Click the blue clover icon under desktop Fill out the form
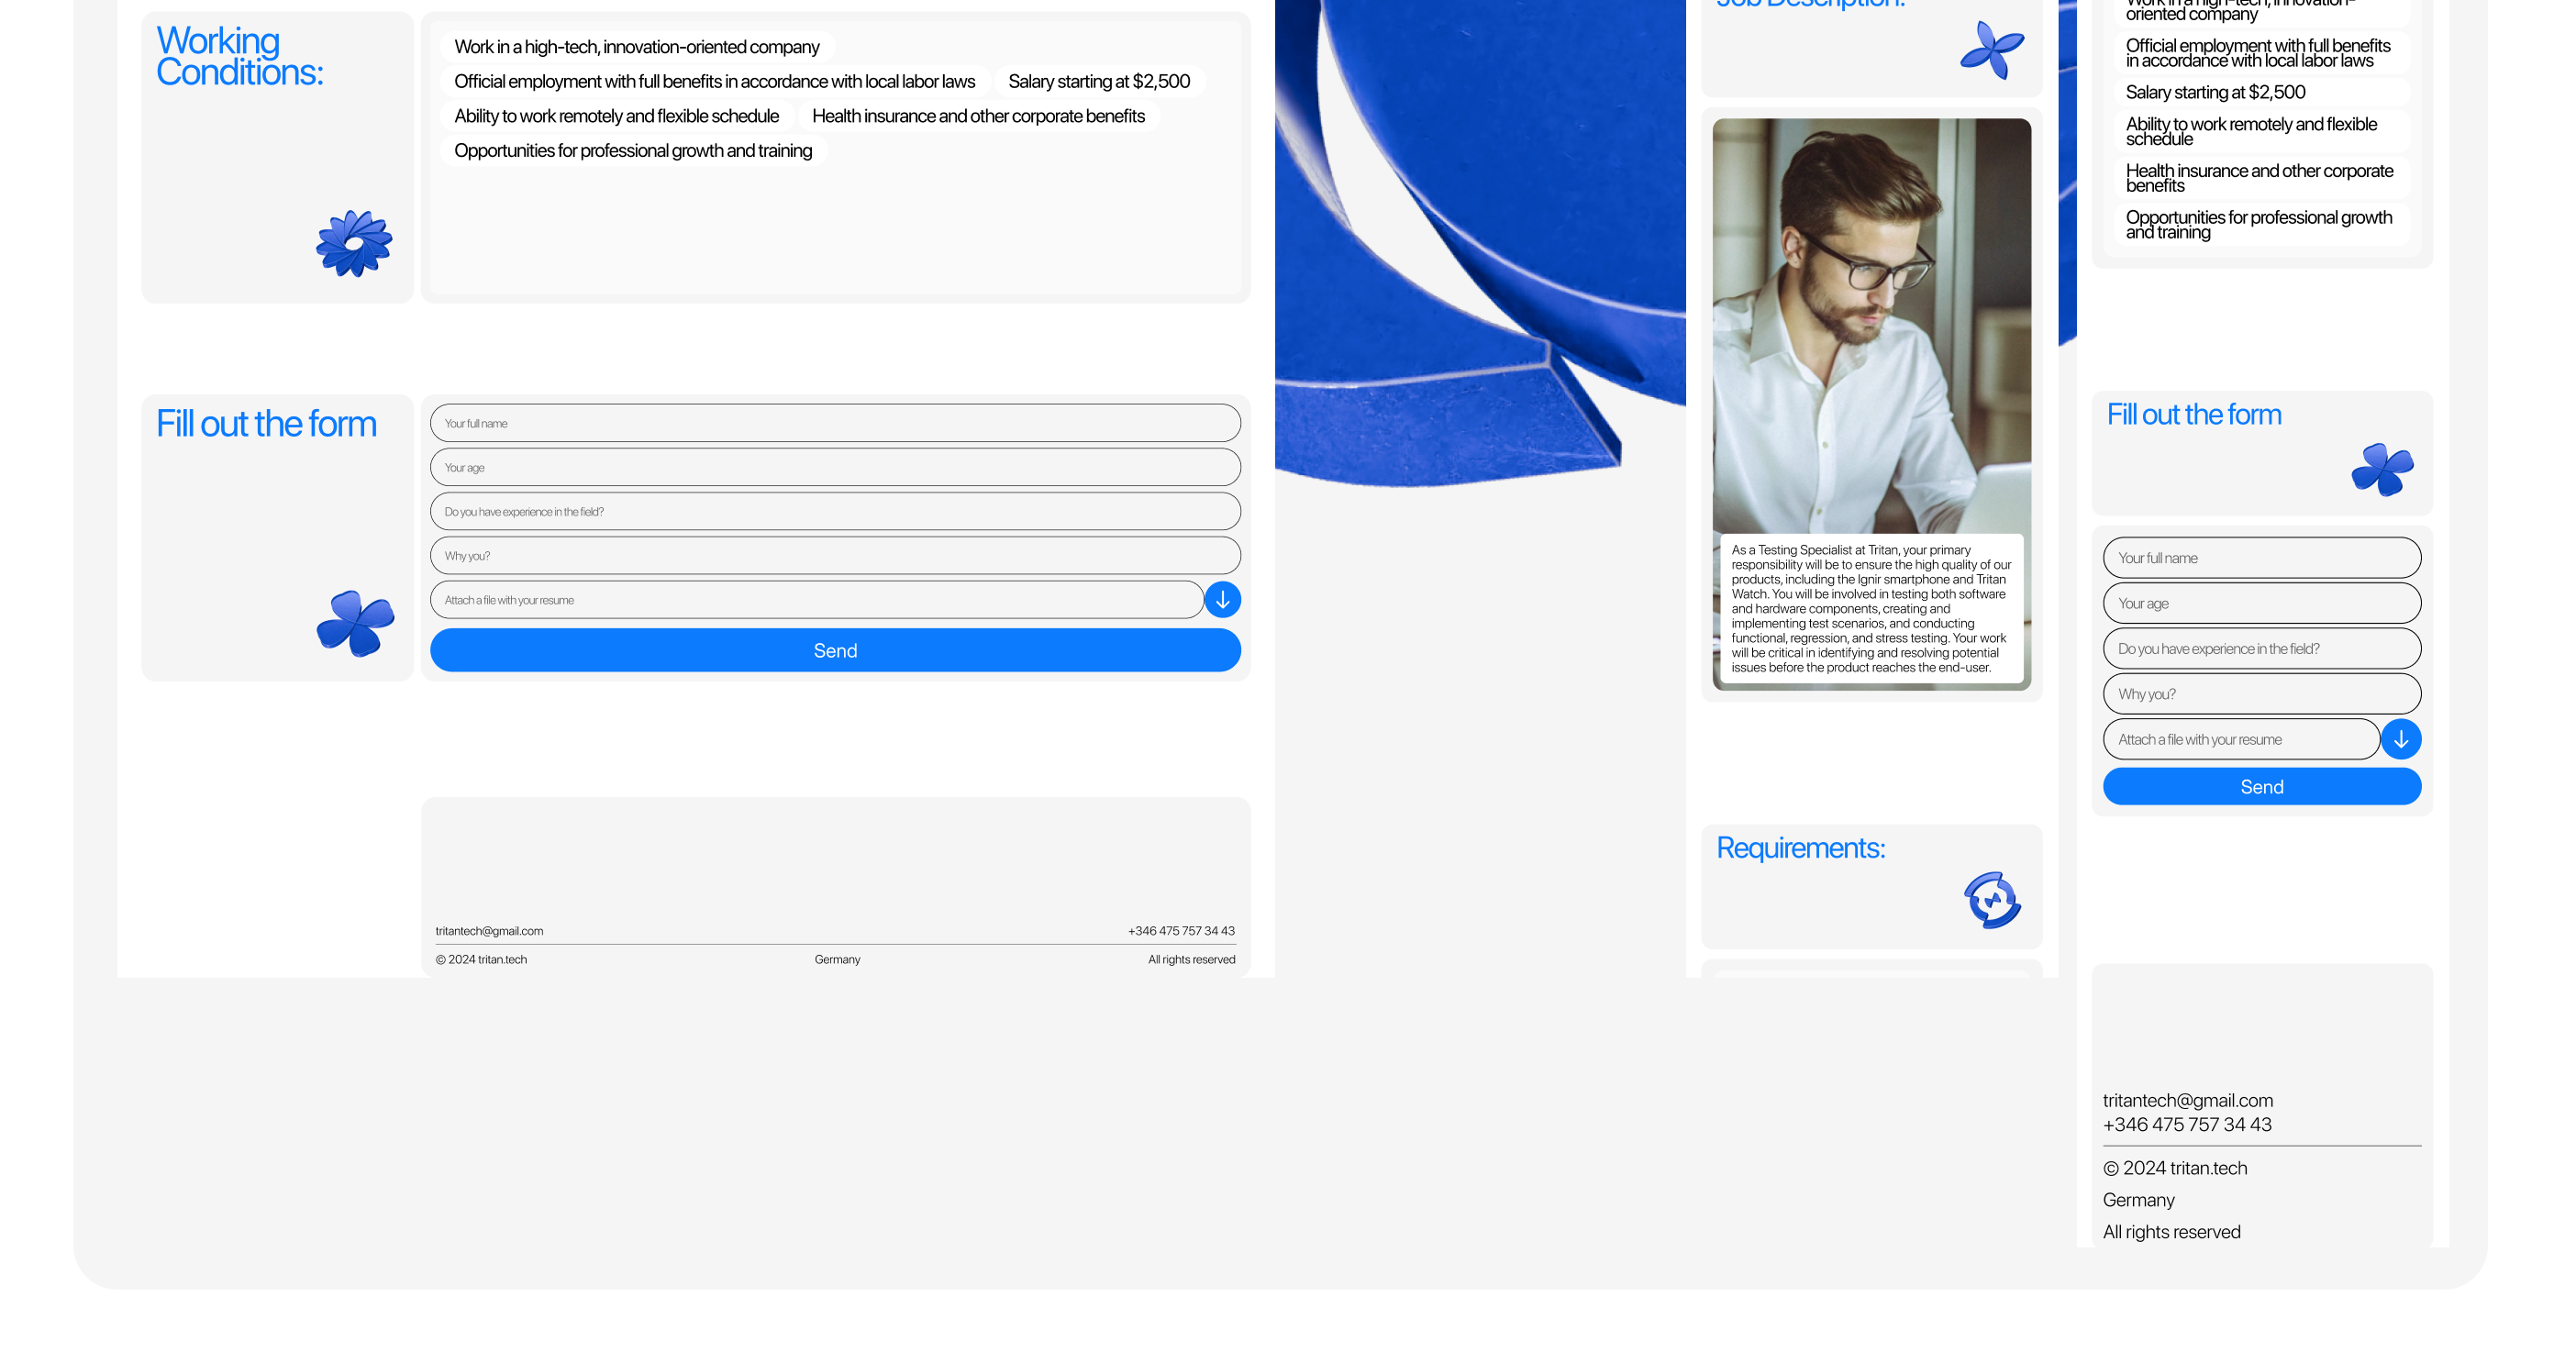2576x1363 pixels. (355, 623)
